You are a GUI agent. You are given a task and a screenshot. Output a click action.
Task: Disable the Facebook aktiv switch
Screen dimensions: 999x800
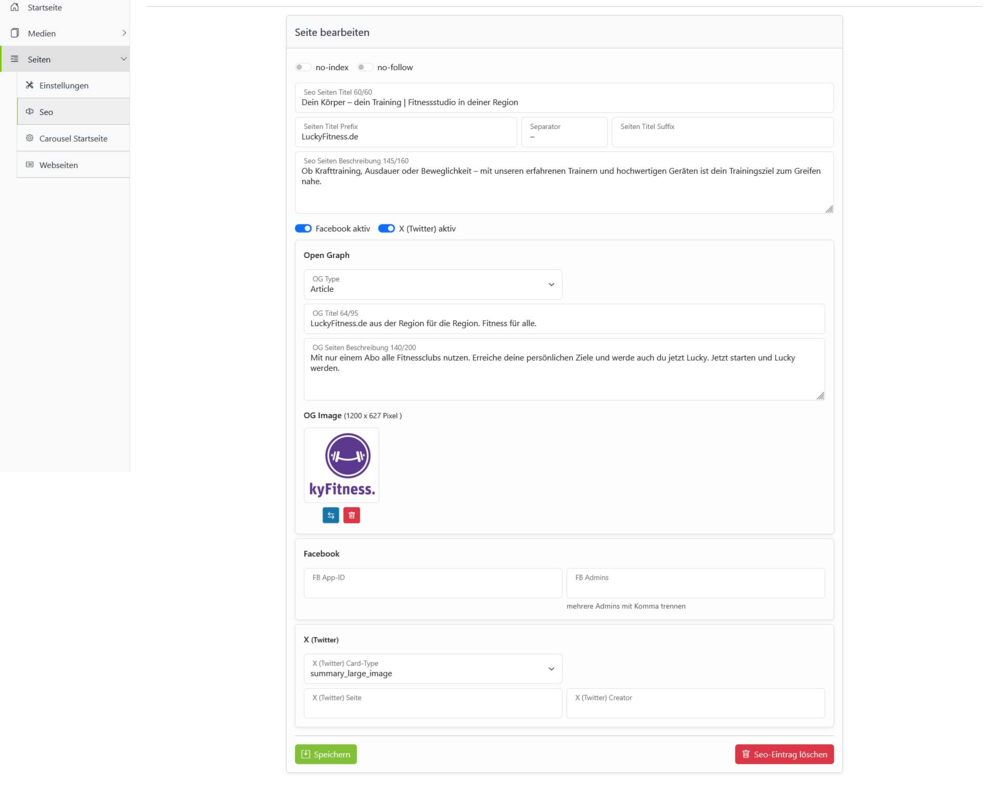pyautogui.click(x=303, y=228)
